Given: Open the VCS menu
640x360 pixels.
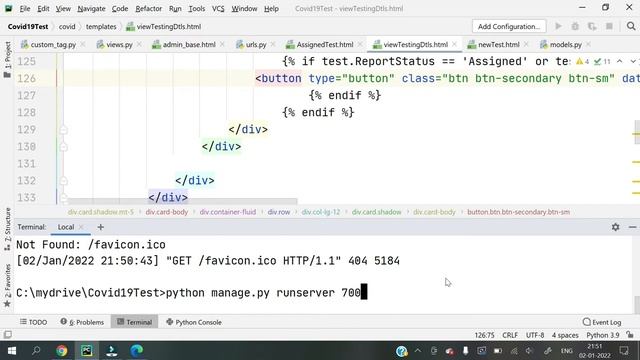Looking at the screenshot, I should [218, 9].
